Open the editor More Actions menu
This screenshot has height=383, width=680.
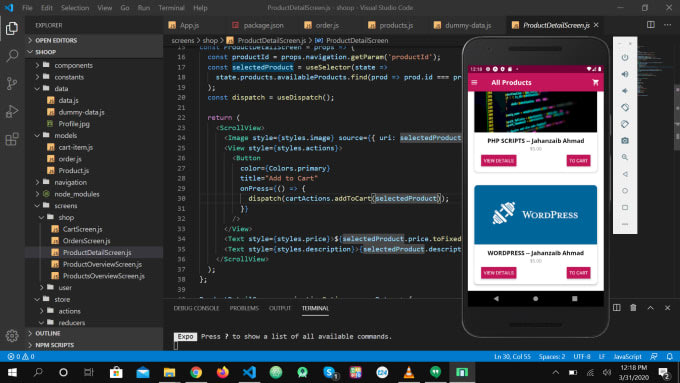[667, 25]
